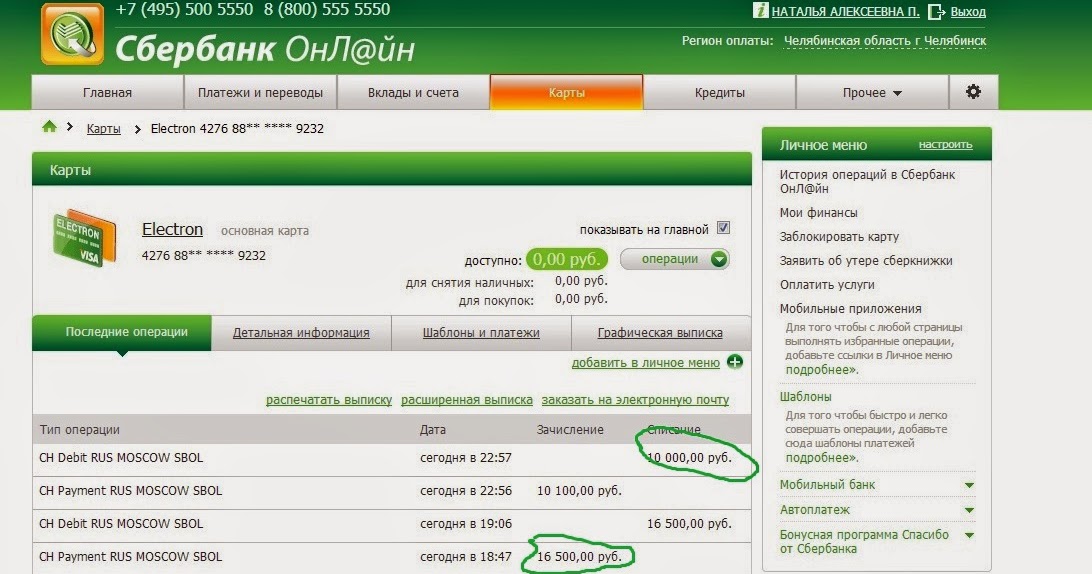1092x574 pixels.
Task: Click the info icon beside the user name
Action: pos(760,10)
